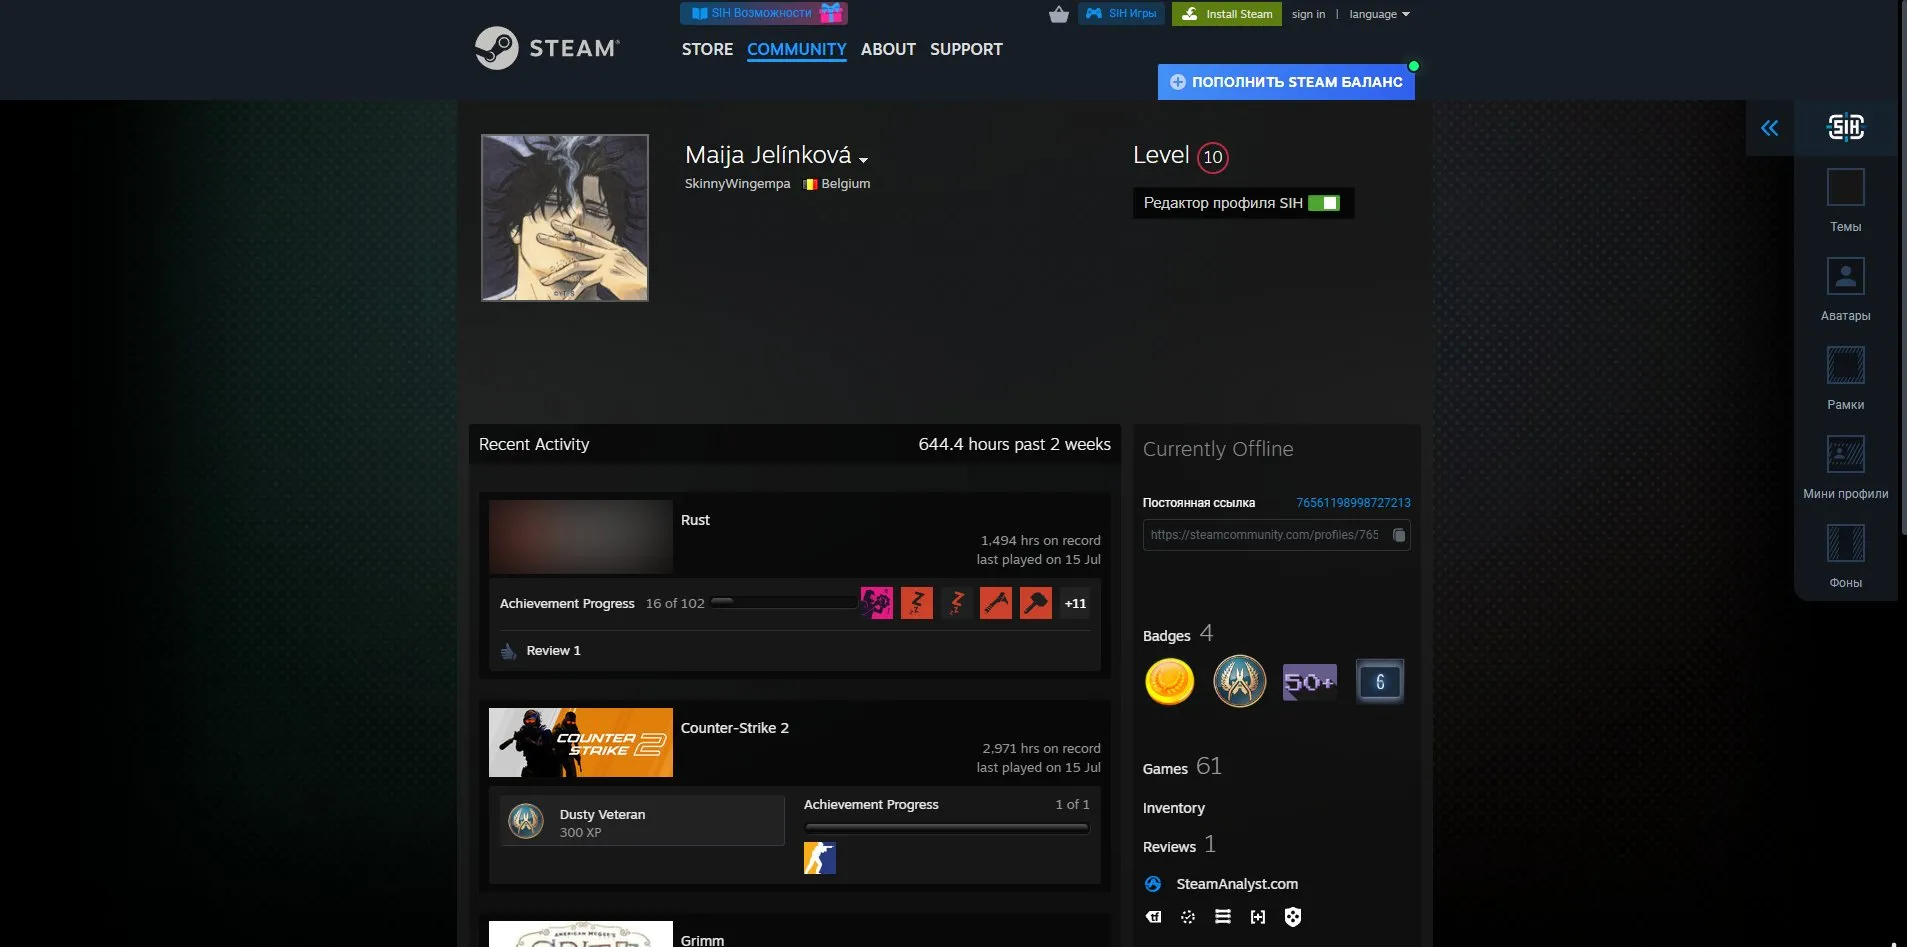Open Фоны backgrounds panel icon
Screen dimensions: 1907x947
tap(1846, 543)
